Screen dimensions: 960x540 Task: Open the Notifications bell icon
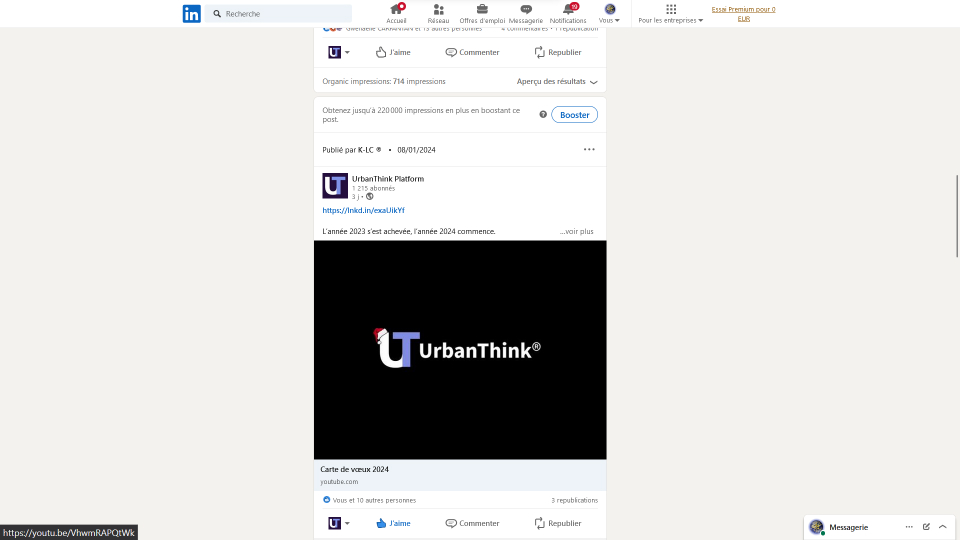(x=568, y=9)
